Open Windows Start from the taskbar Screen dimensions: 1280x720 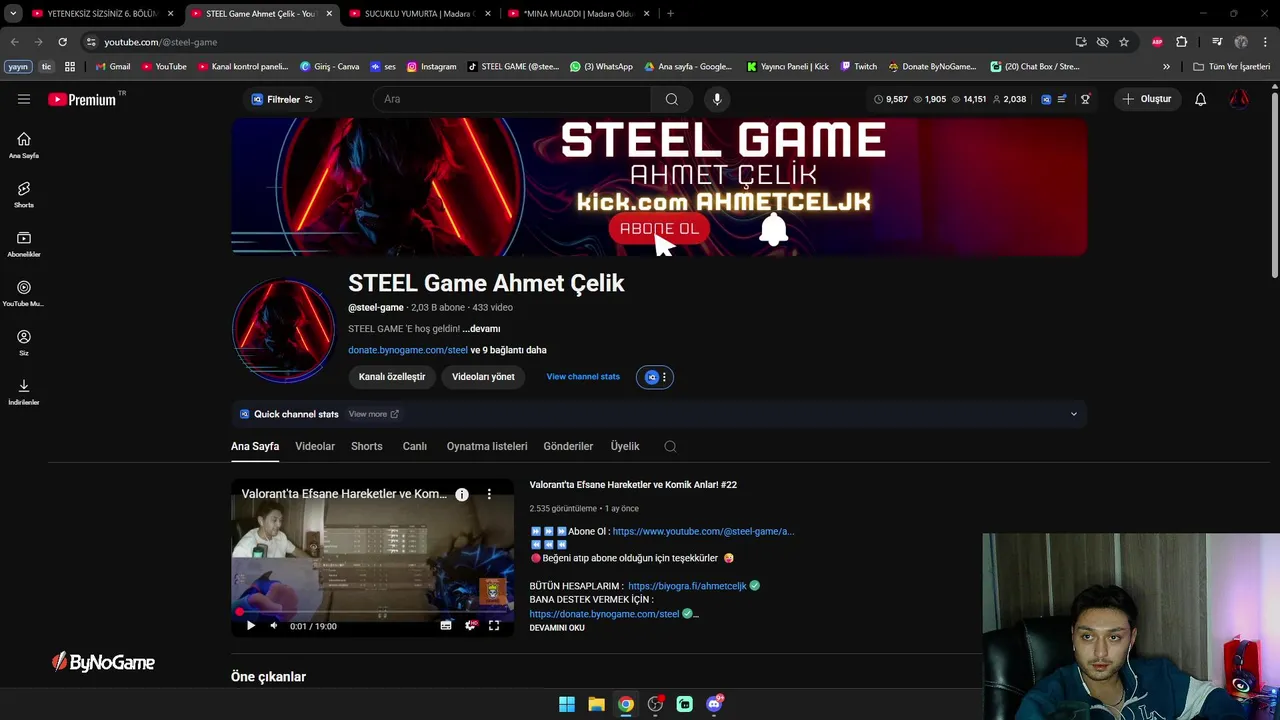tap(567, 704)
